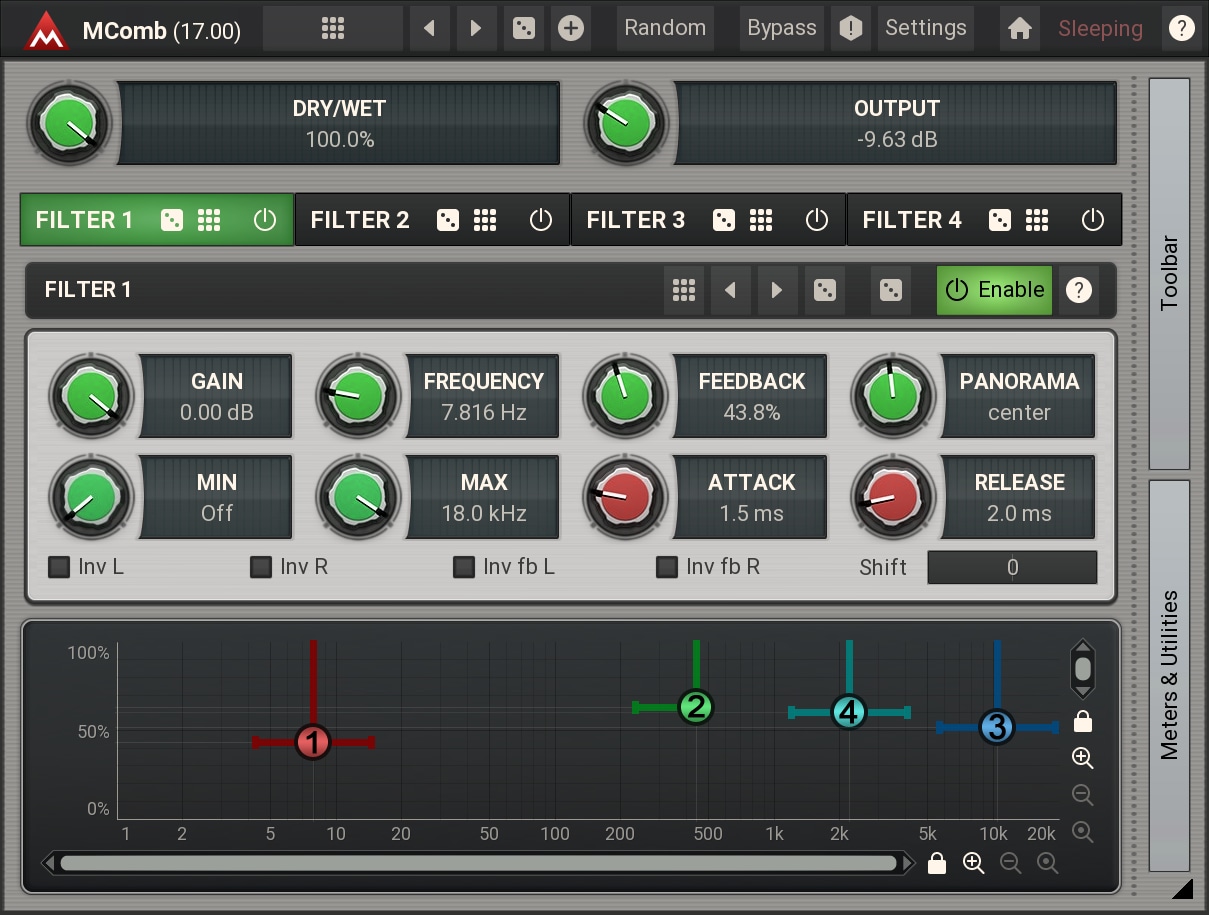The image size is (1209, 915).
Task: Click the top toolbar dice randomize icon
Action: (x=523, y=28)
